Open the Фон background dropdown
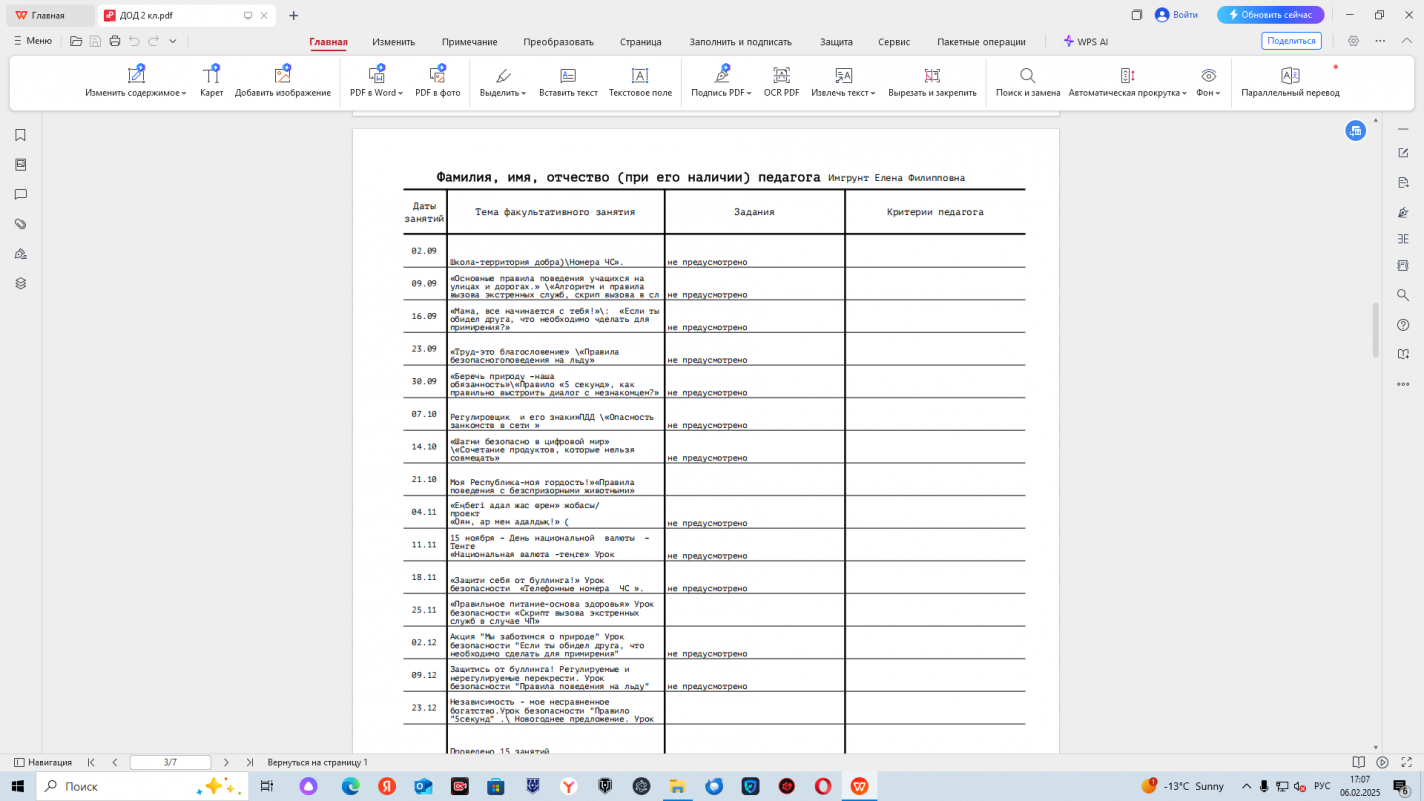 point(1218,93)
